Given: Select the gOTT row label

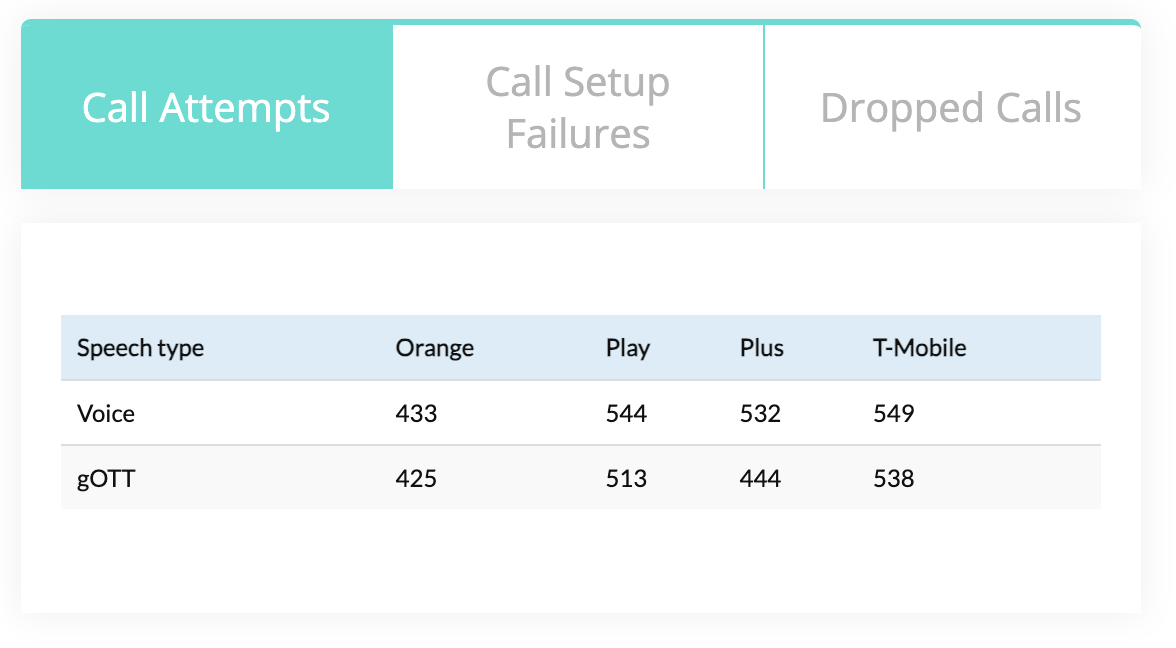Looking at the screenshot, I should point(106,478).
